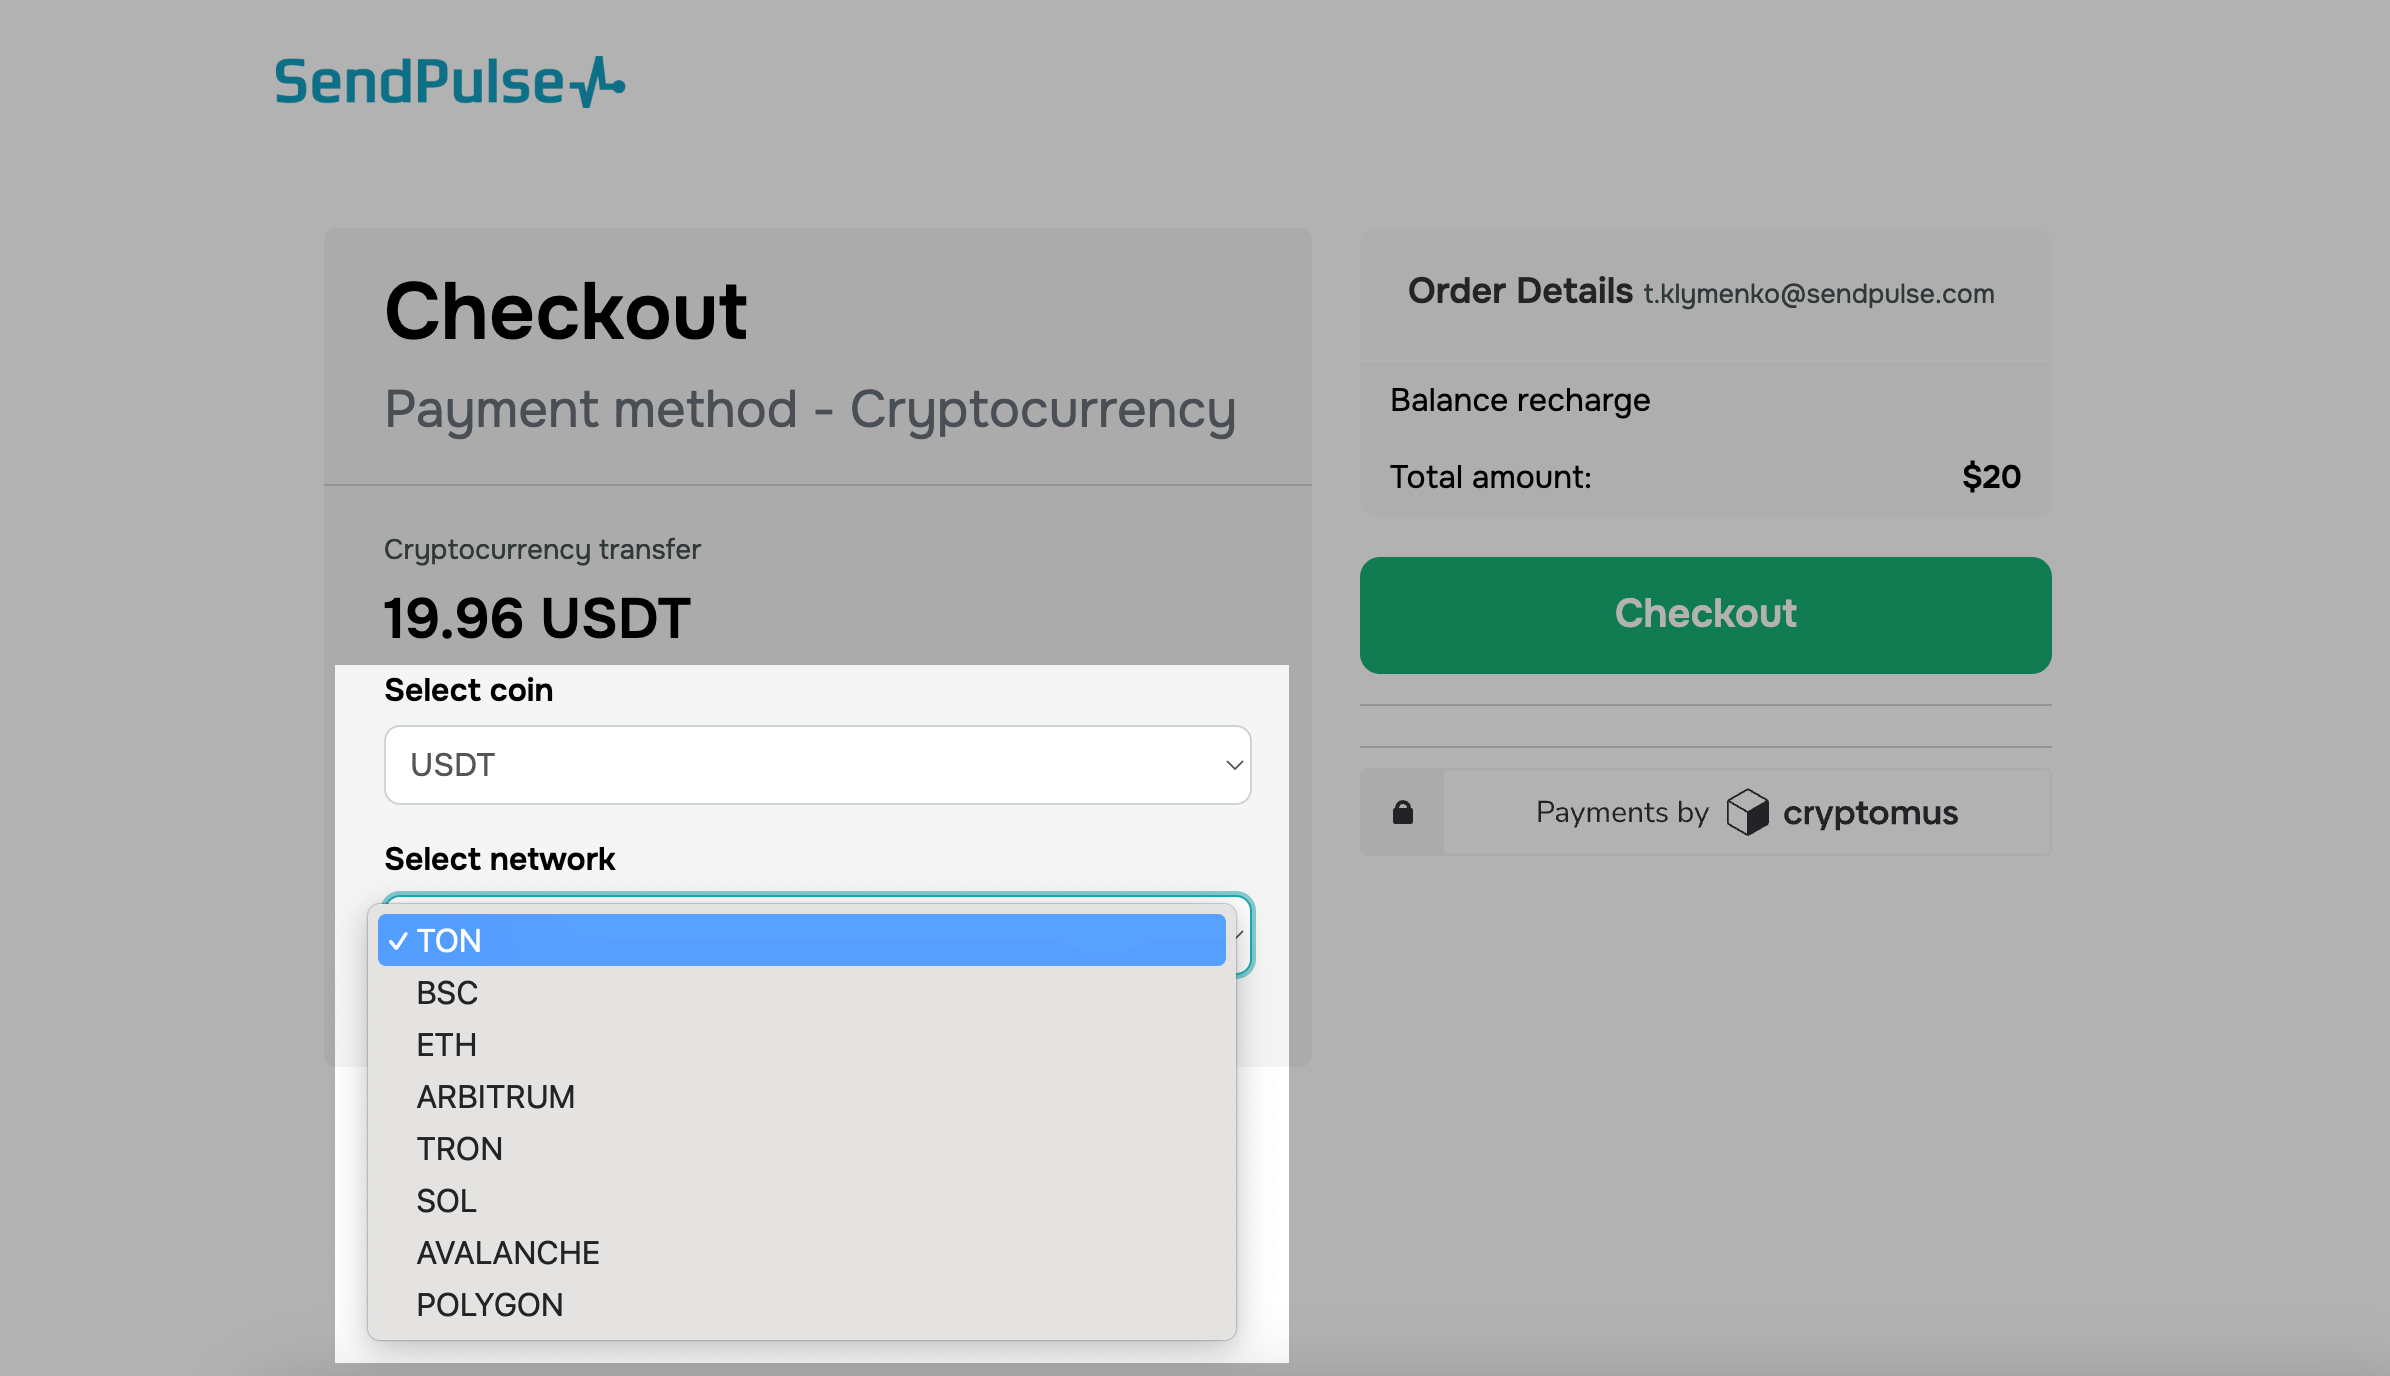Screen dimensions: 2390x1376
Task: Click the cryptomus brand text
Action: 1870,813
